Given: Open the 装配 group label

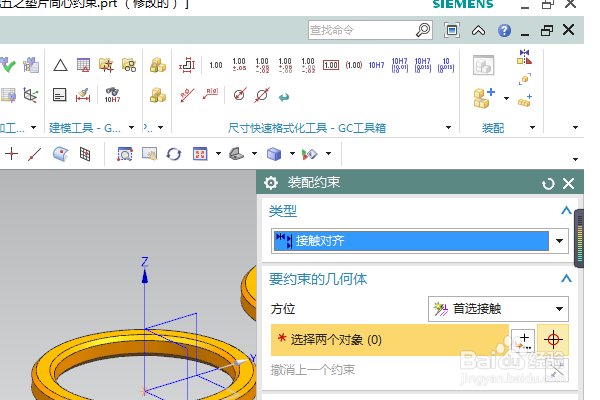Looking at the screenshot, I should pyautogui.click(x=493, y=128).
